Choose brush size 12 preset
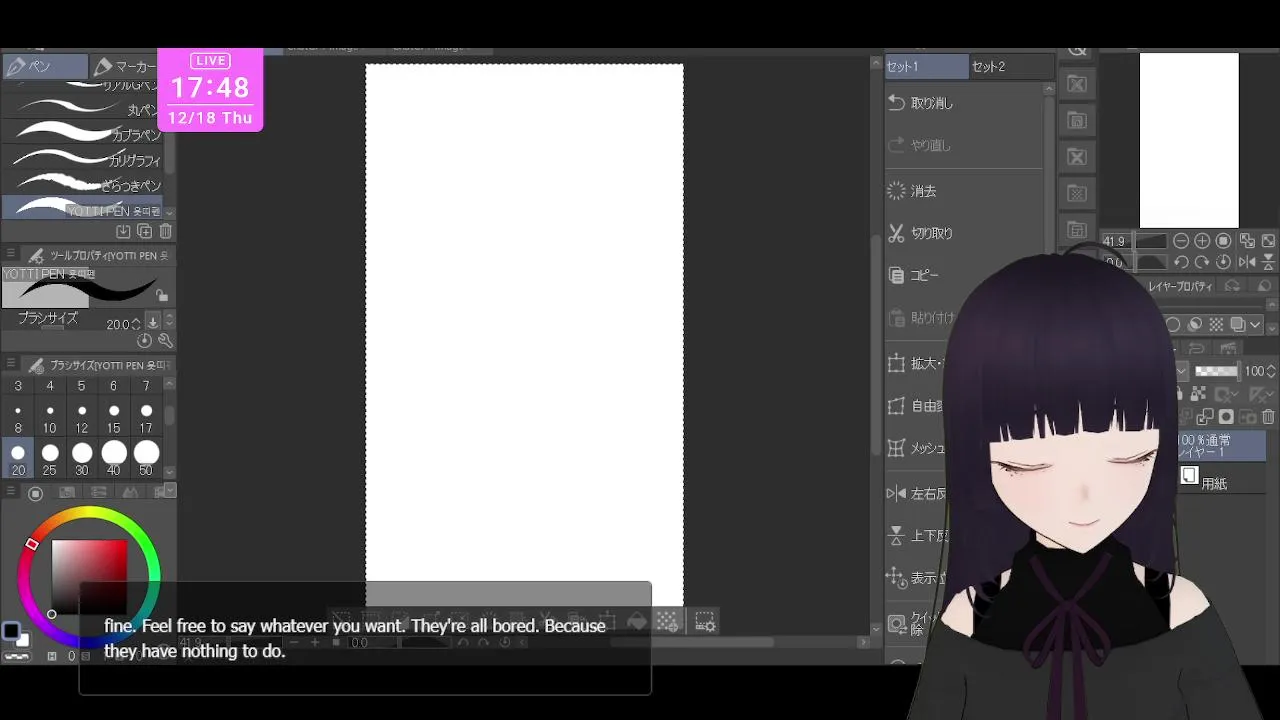This screenshot has width=1280, height=720. click(x=82, y=418)
